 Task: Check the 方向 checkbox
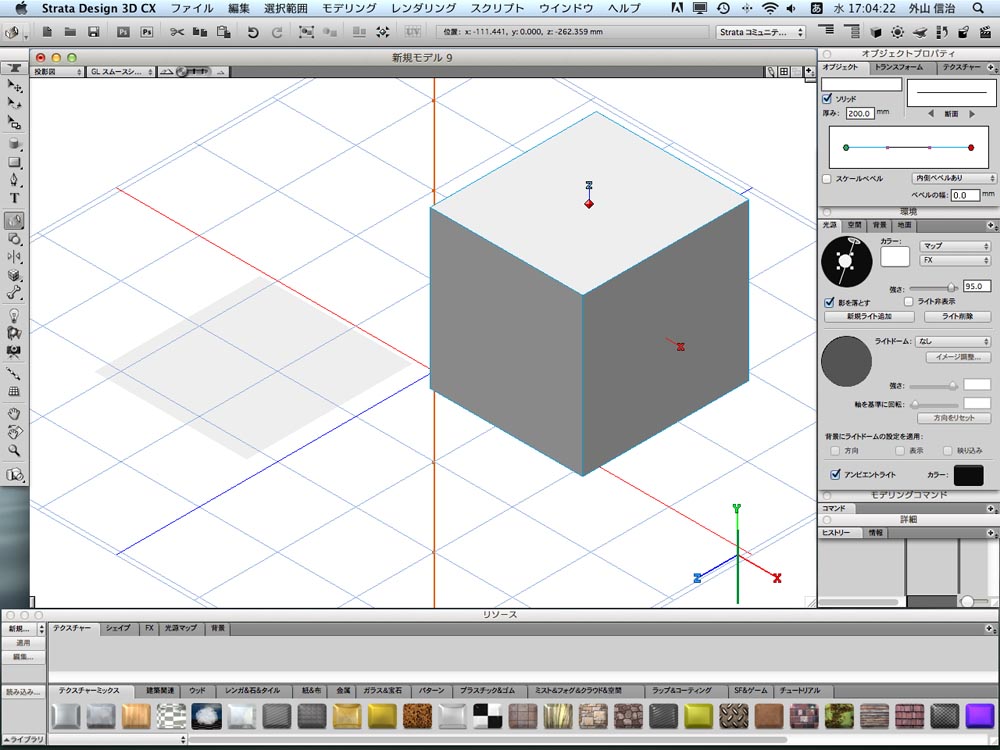pyautogui.click(x=835, y=451)
